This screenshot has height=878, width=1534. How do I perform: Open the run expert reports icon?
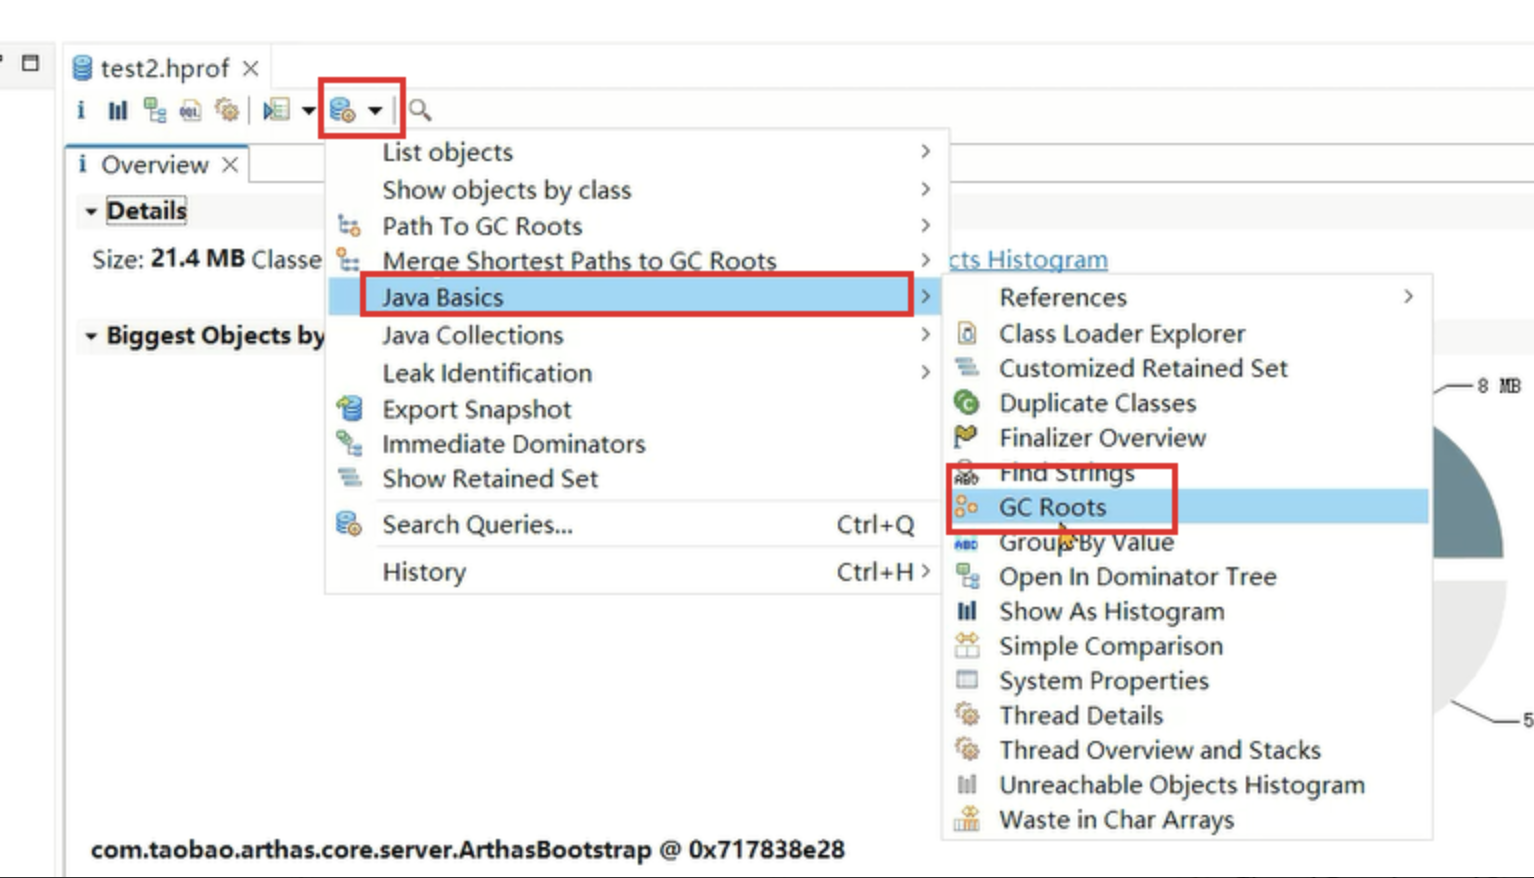pos(276,110)
